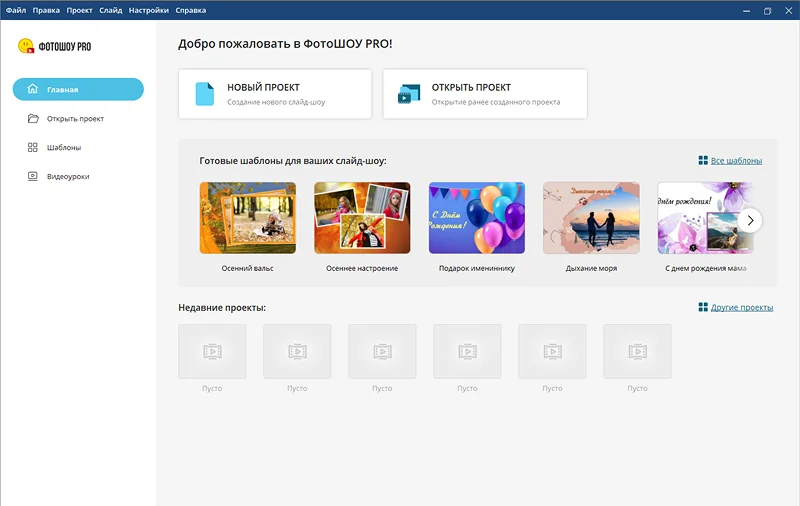Open the Слайд menu
The height and width of the screenshot is (506, 800).
(x=111, y=10)
